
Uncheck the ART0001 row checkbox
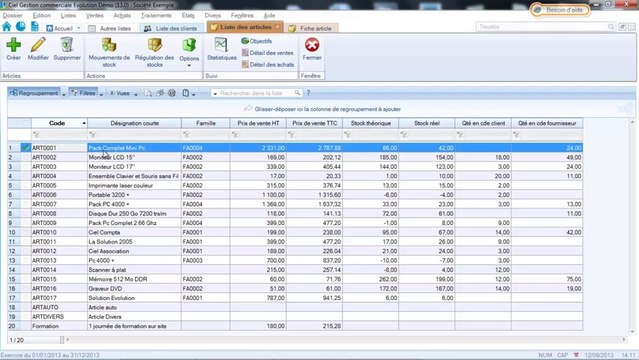click(26, 148)
